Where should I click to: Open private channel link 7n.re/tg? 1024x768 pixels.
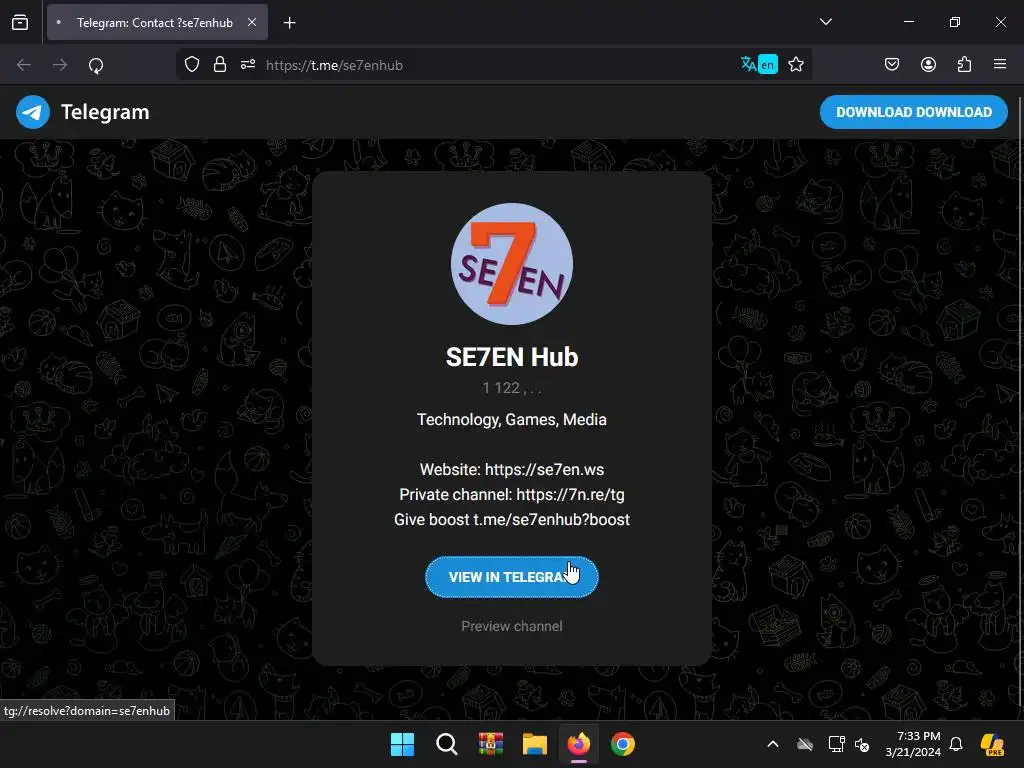click(570, 494)
